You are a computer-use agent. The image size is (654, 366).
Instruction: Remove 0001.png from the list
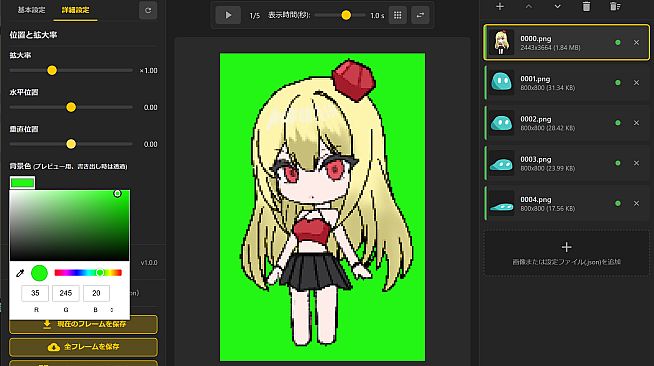click(636, 83)
